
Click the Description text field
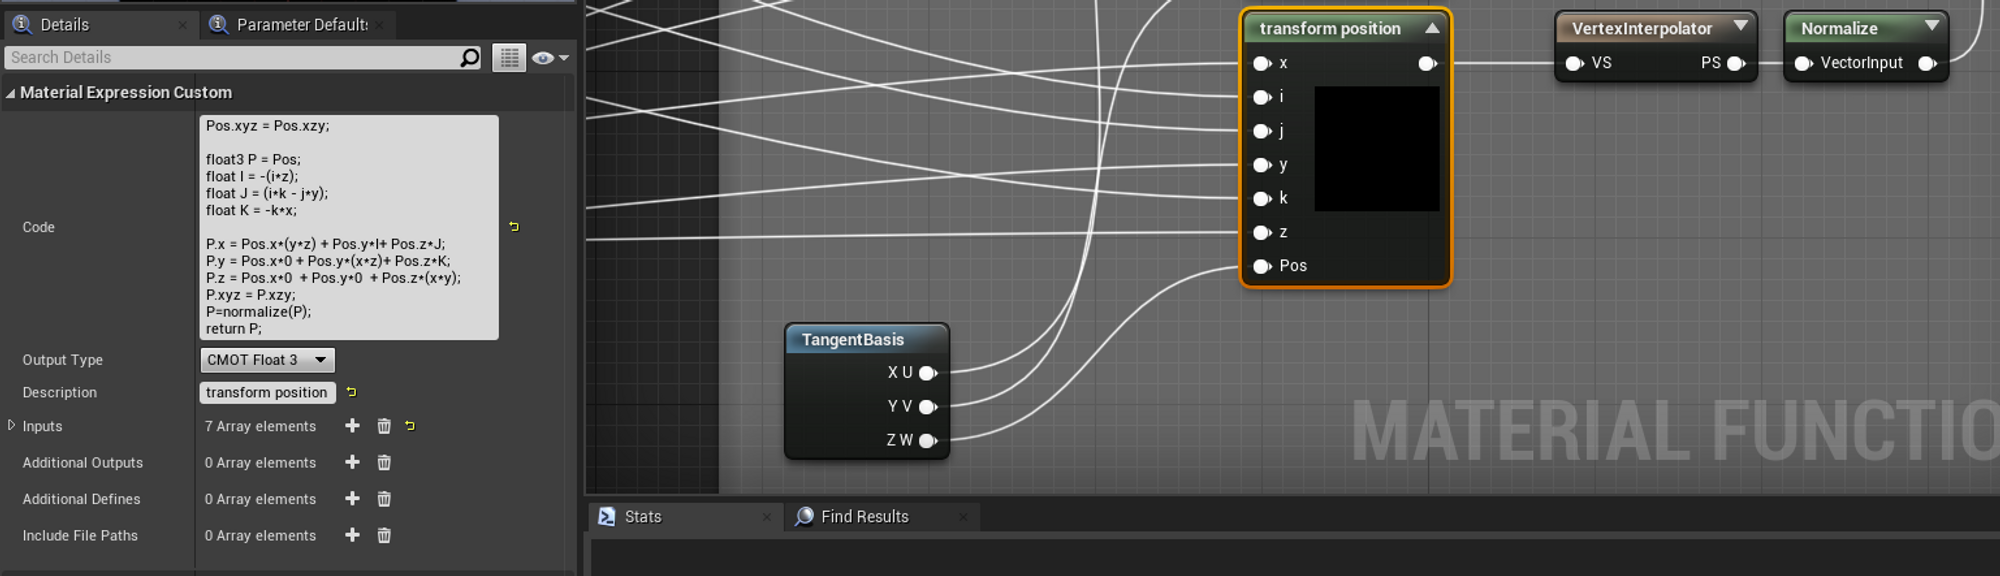point(267,393)
